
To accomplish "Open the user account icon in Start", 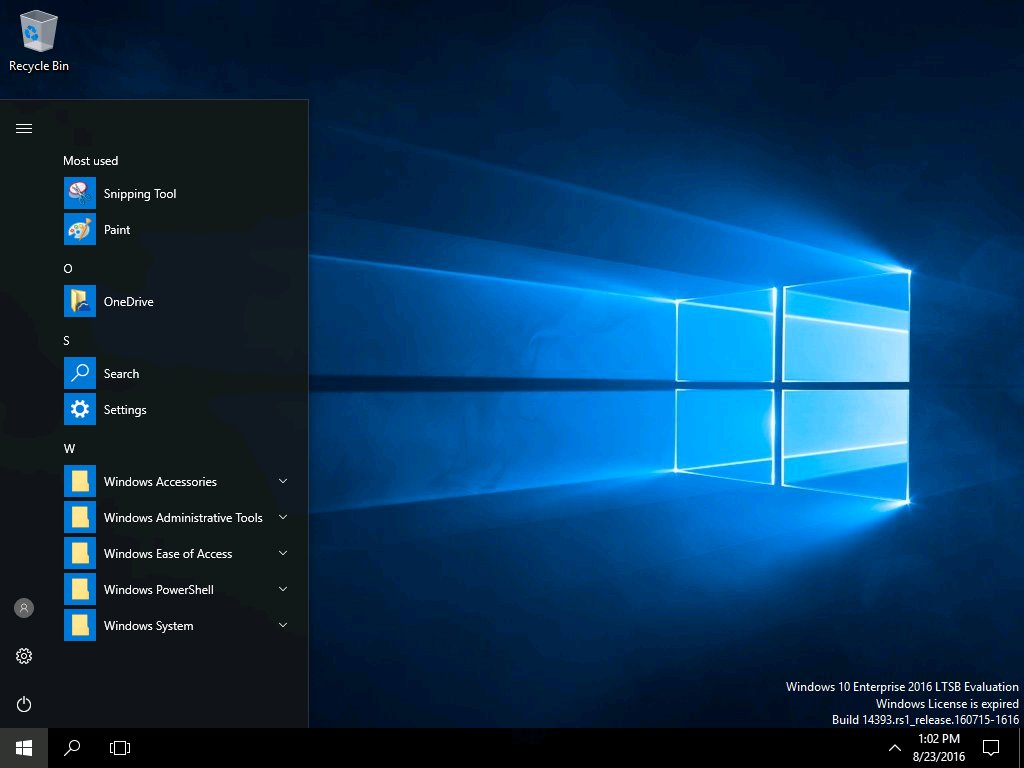I will tap(24, 608).
